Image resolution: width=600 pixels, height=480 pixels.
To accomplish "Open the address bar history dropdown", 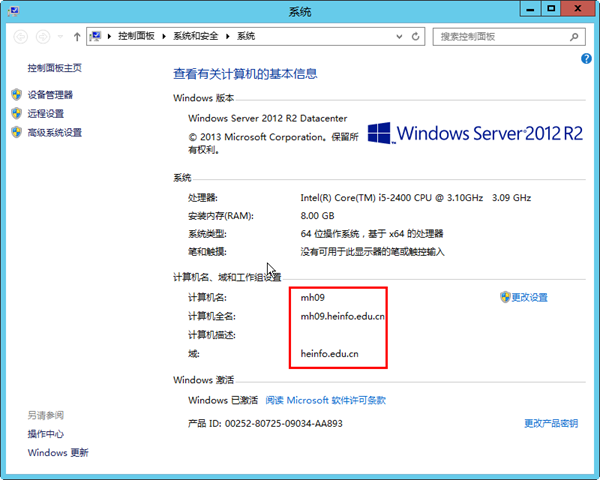I will (x=399, y=37).
